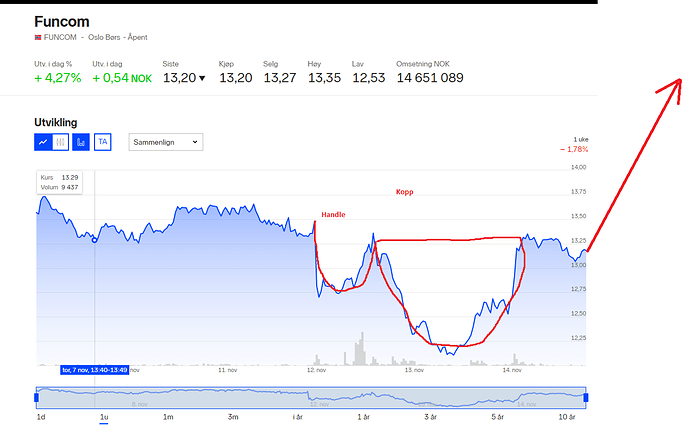Click the 1 uke -1,78% label
690x433 pixels.
(x=574, y=145)
